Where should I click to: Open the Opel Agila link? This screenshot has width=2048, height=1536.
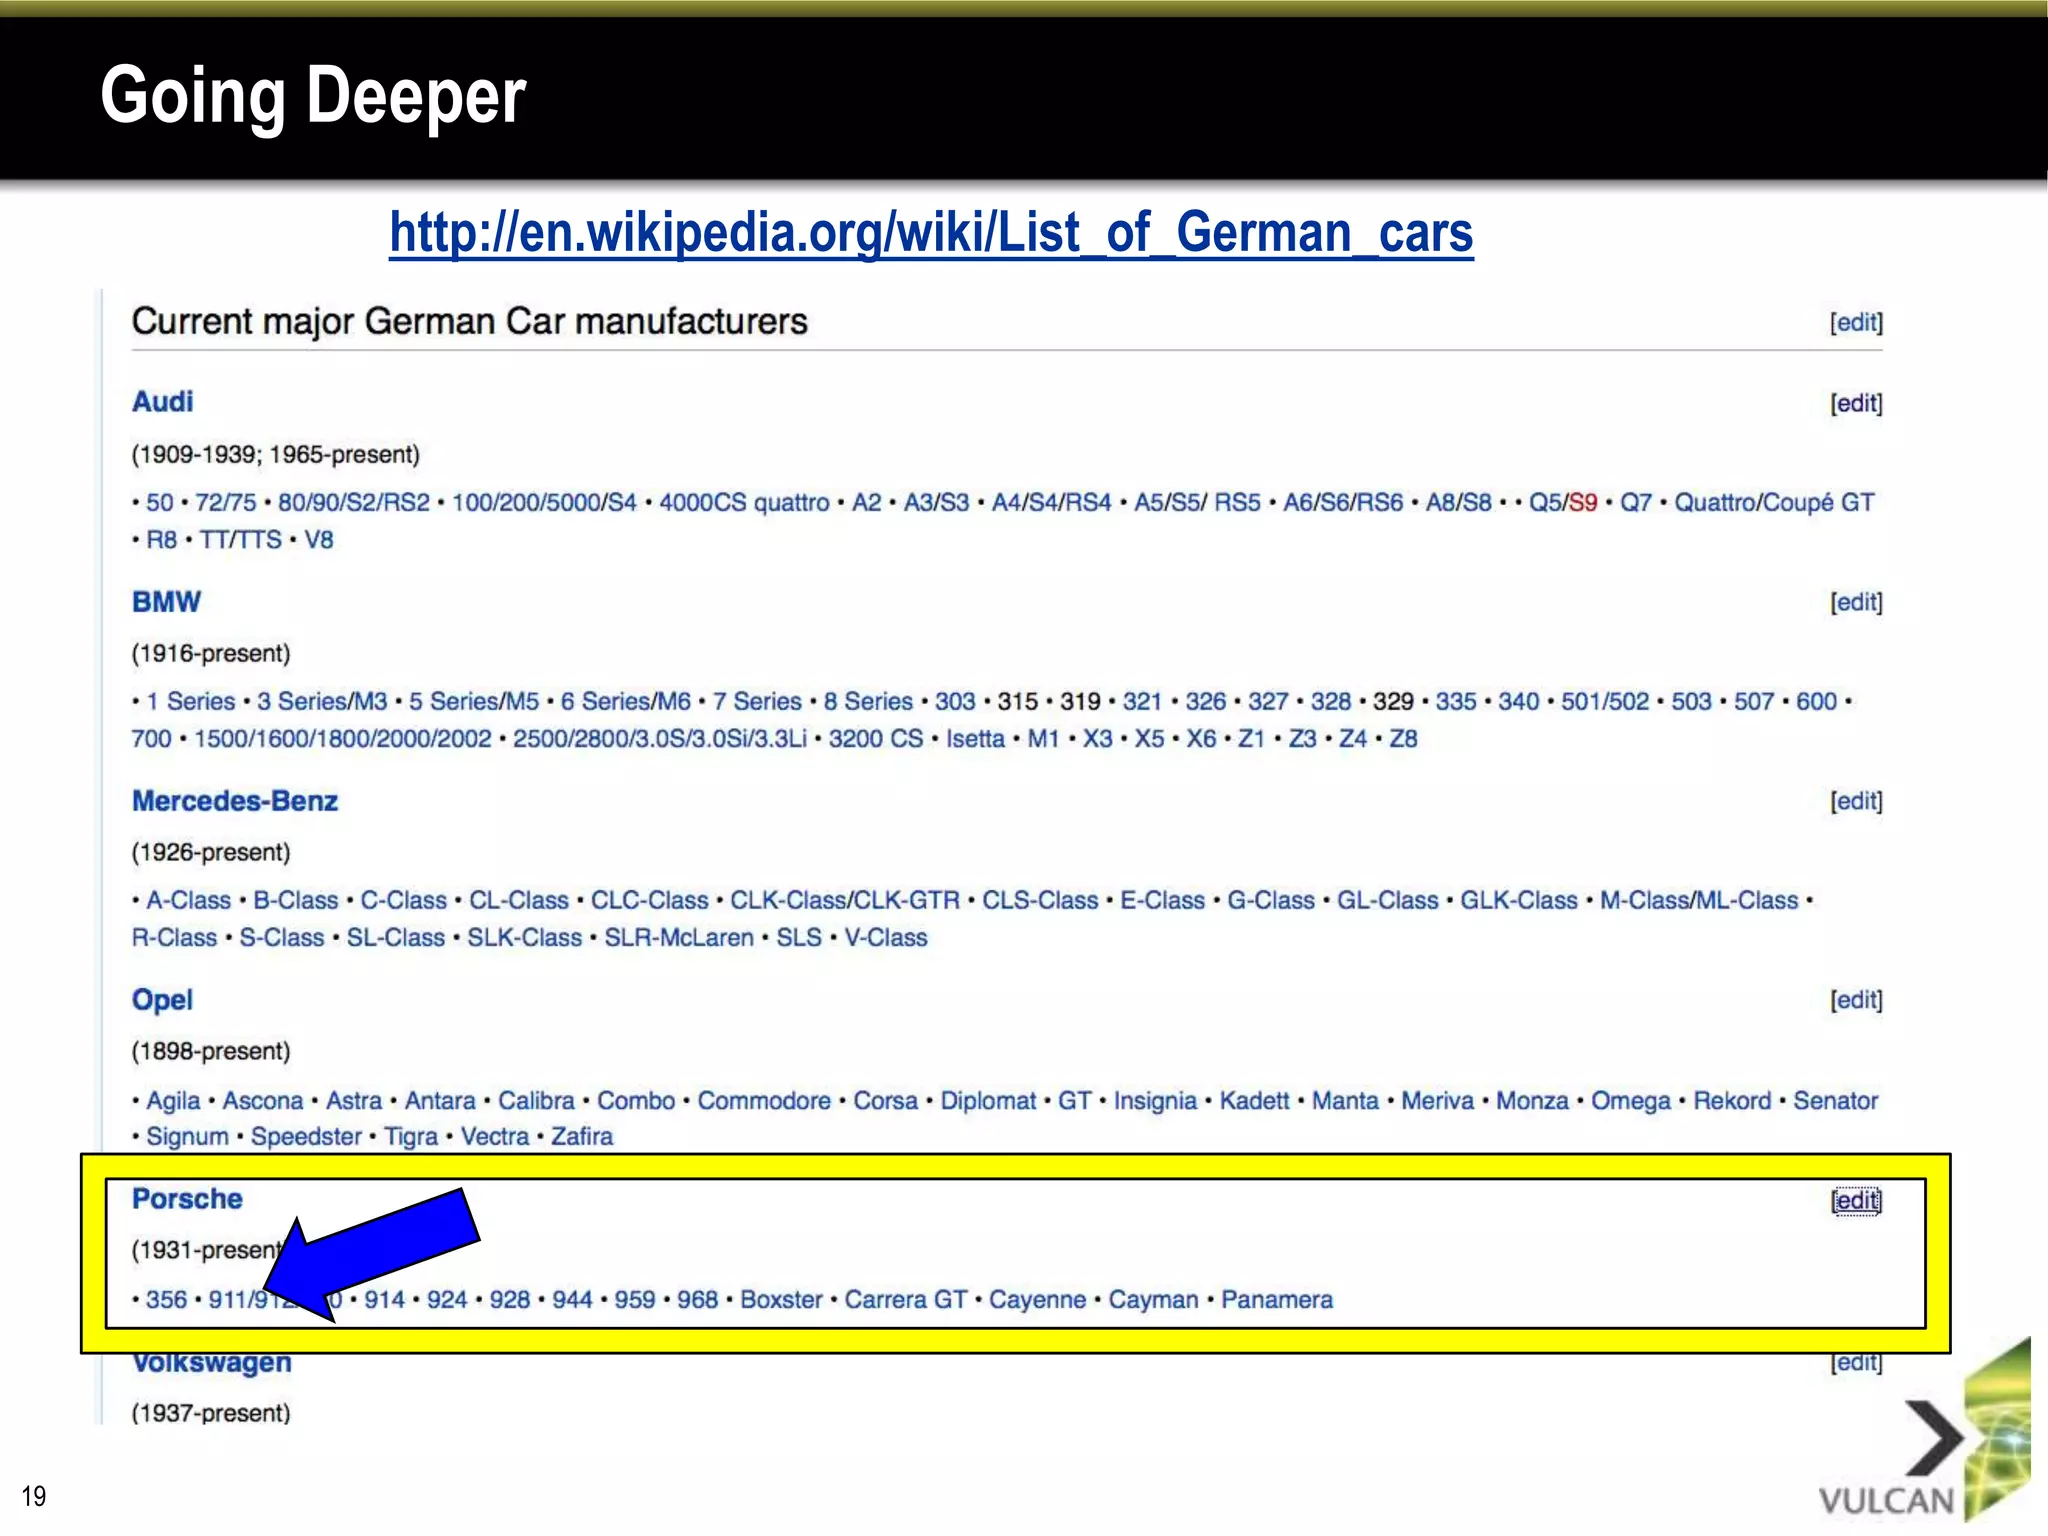[x=173, y=1101]
